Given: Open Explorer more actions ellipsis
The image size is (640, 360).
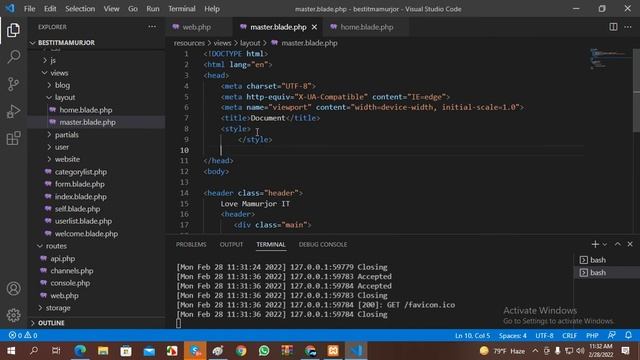Looking at the screenshot, I should (152, 27).
